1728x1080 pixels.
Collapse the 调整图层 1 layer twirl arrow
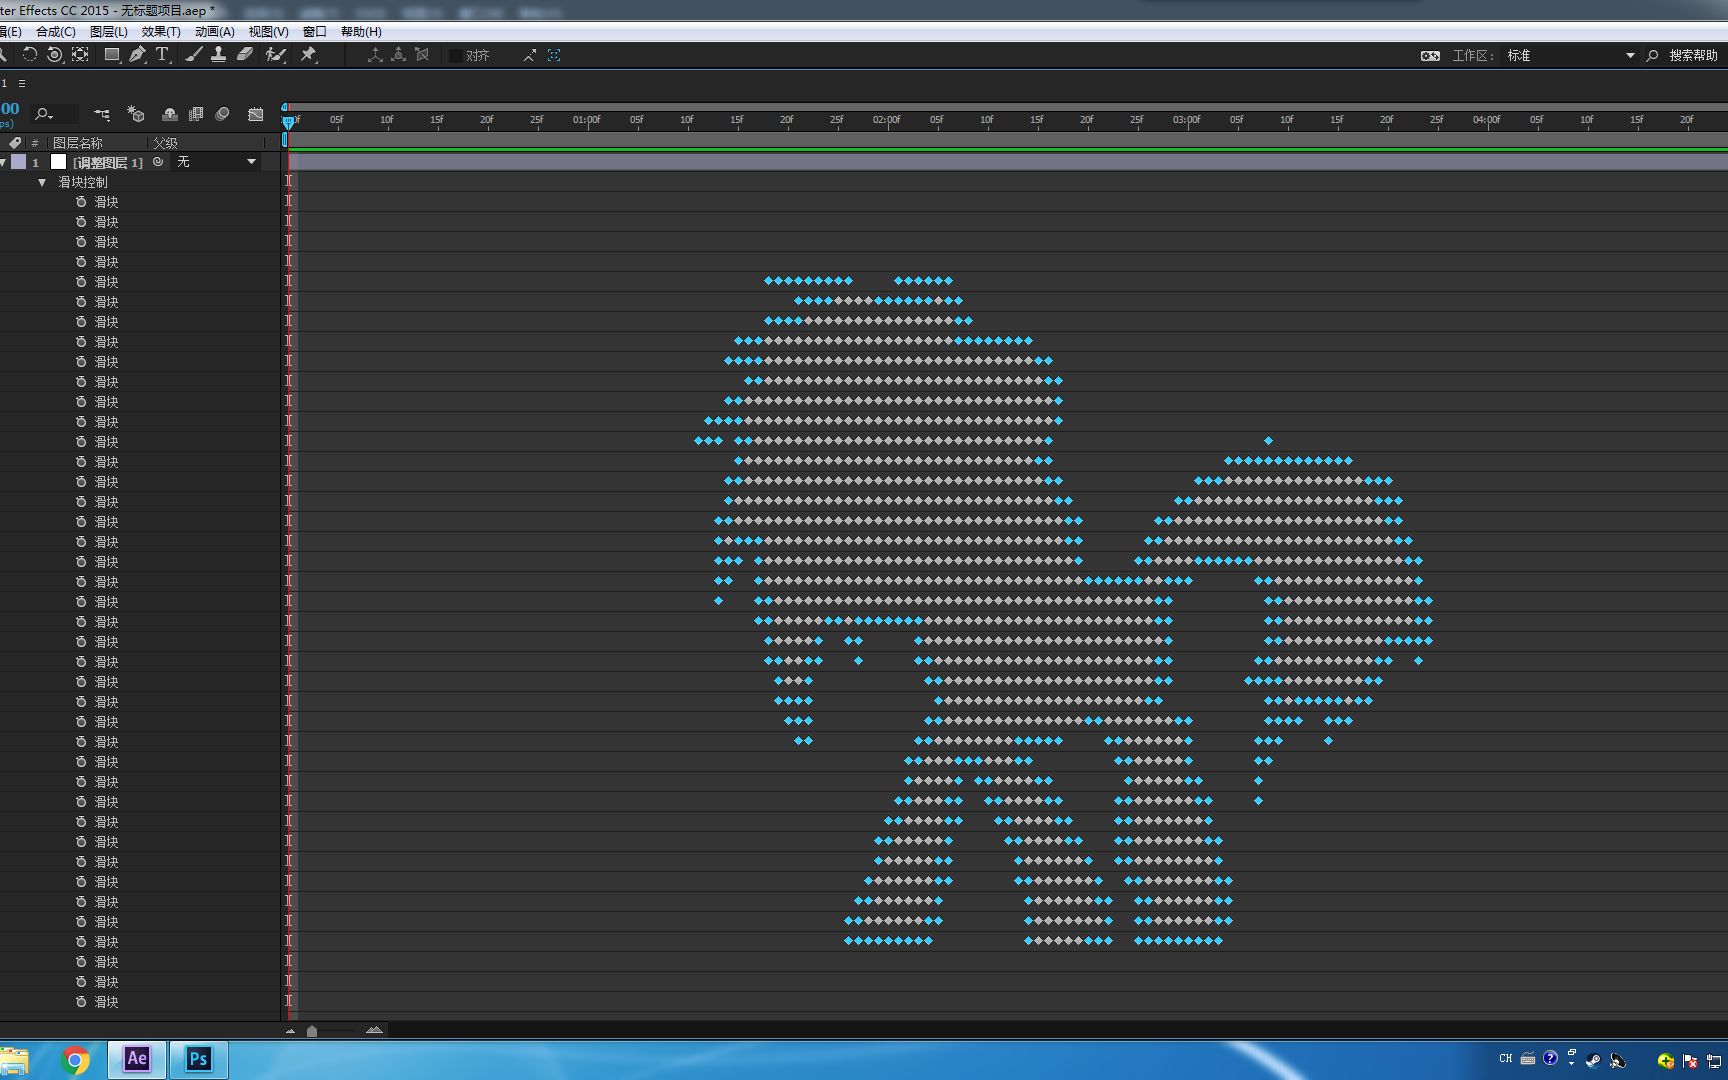tap(3, 162)
